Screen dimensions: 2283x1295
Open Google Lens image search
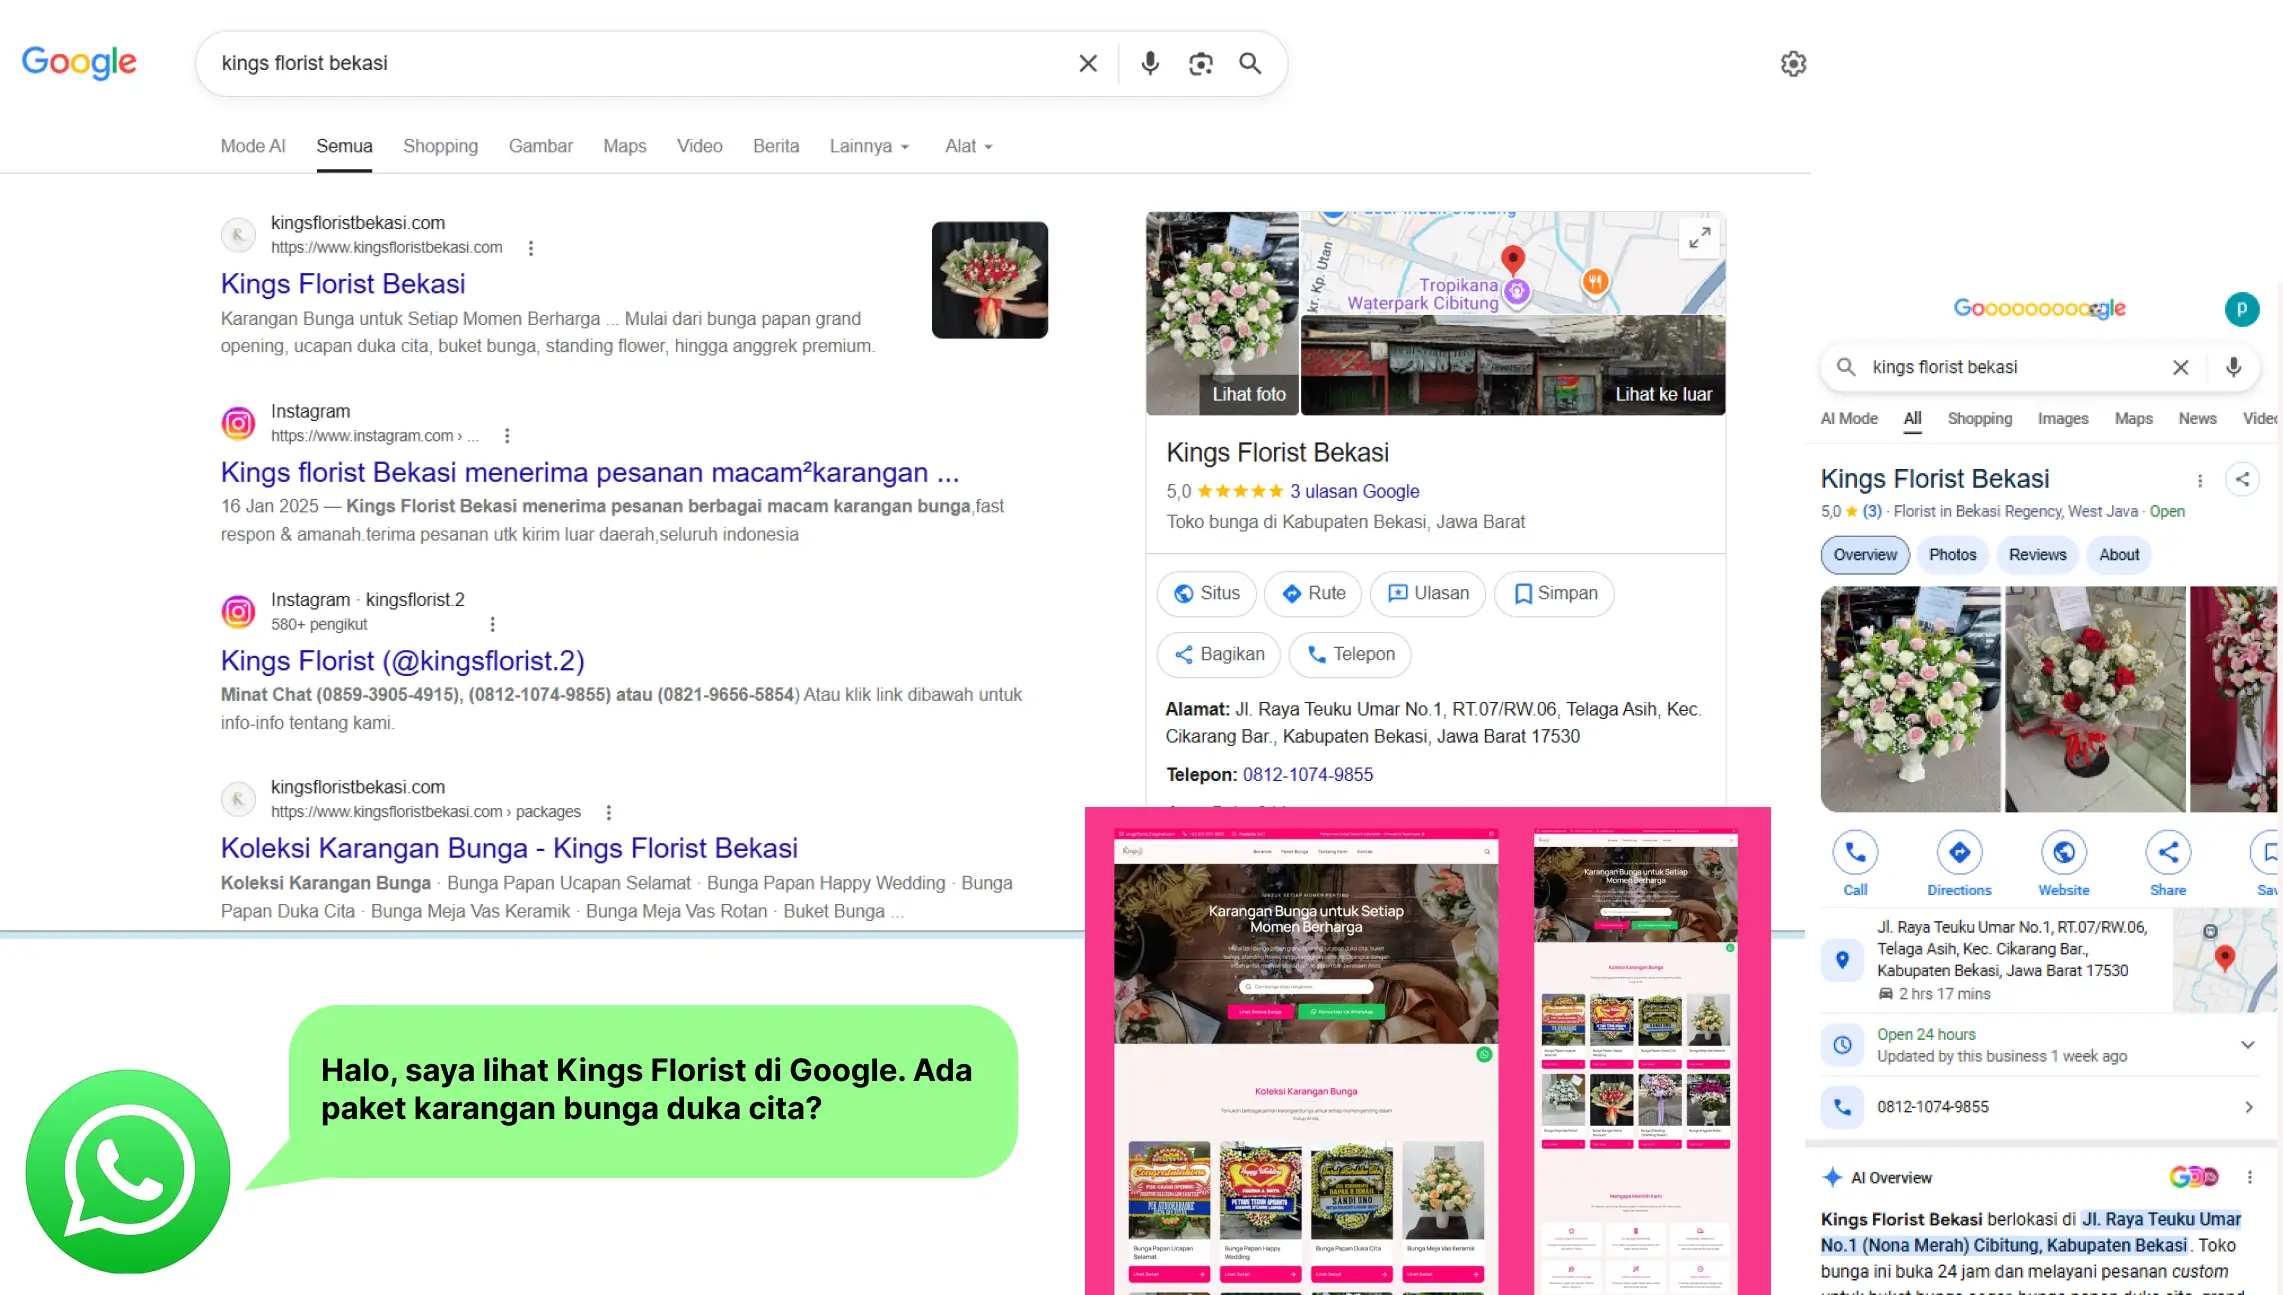point(1200,64)
